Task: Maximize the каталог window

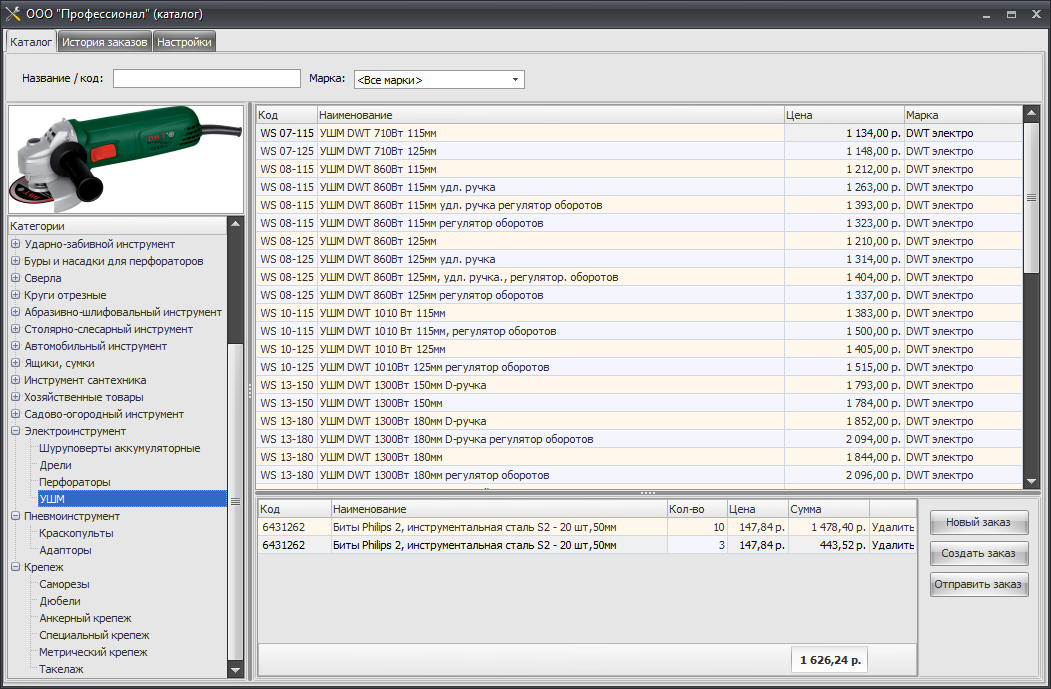Action: [1011, 14]
